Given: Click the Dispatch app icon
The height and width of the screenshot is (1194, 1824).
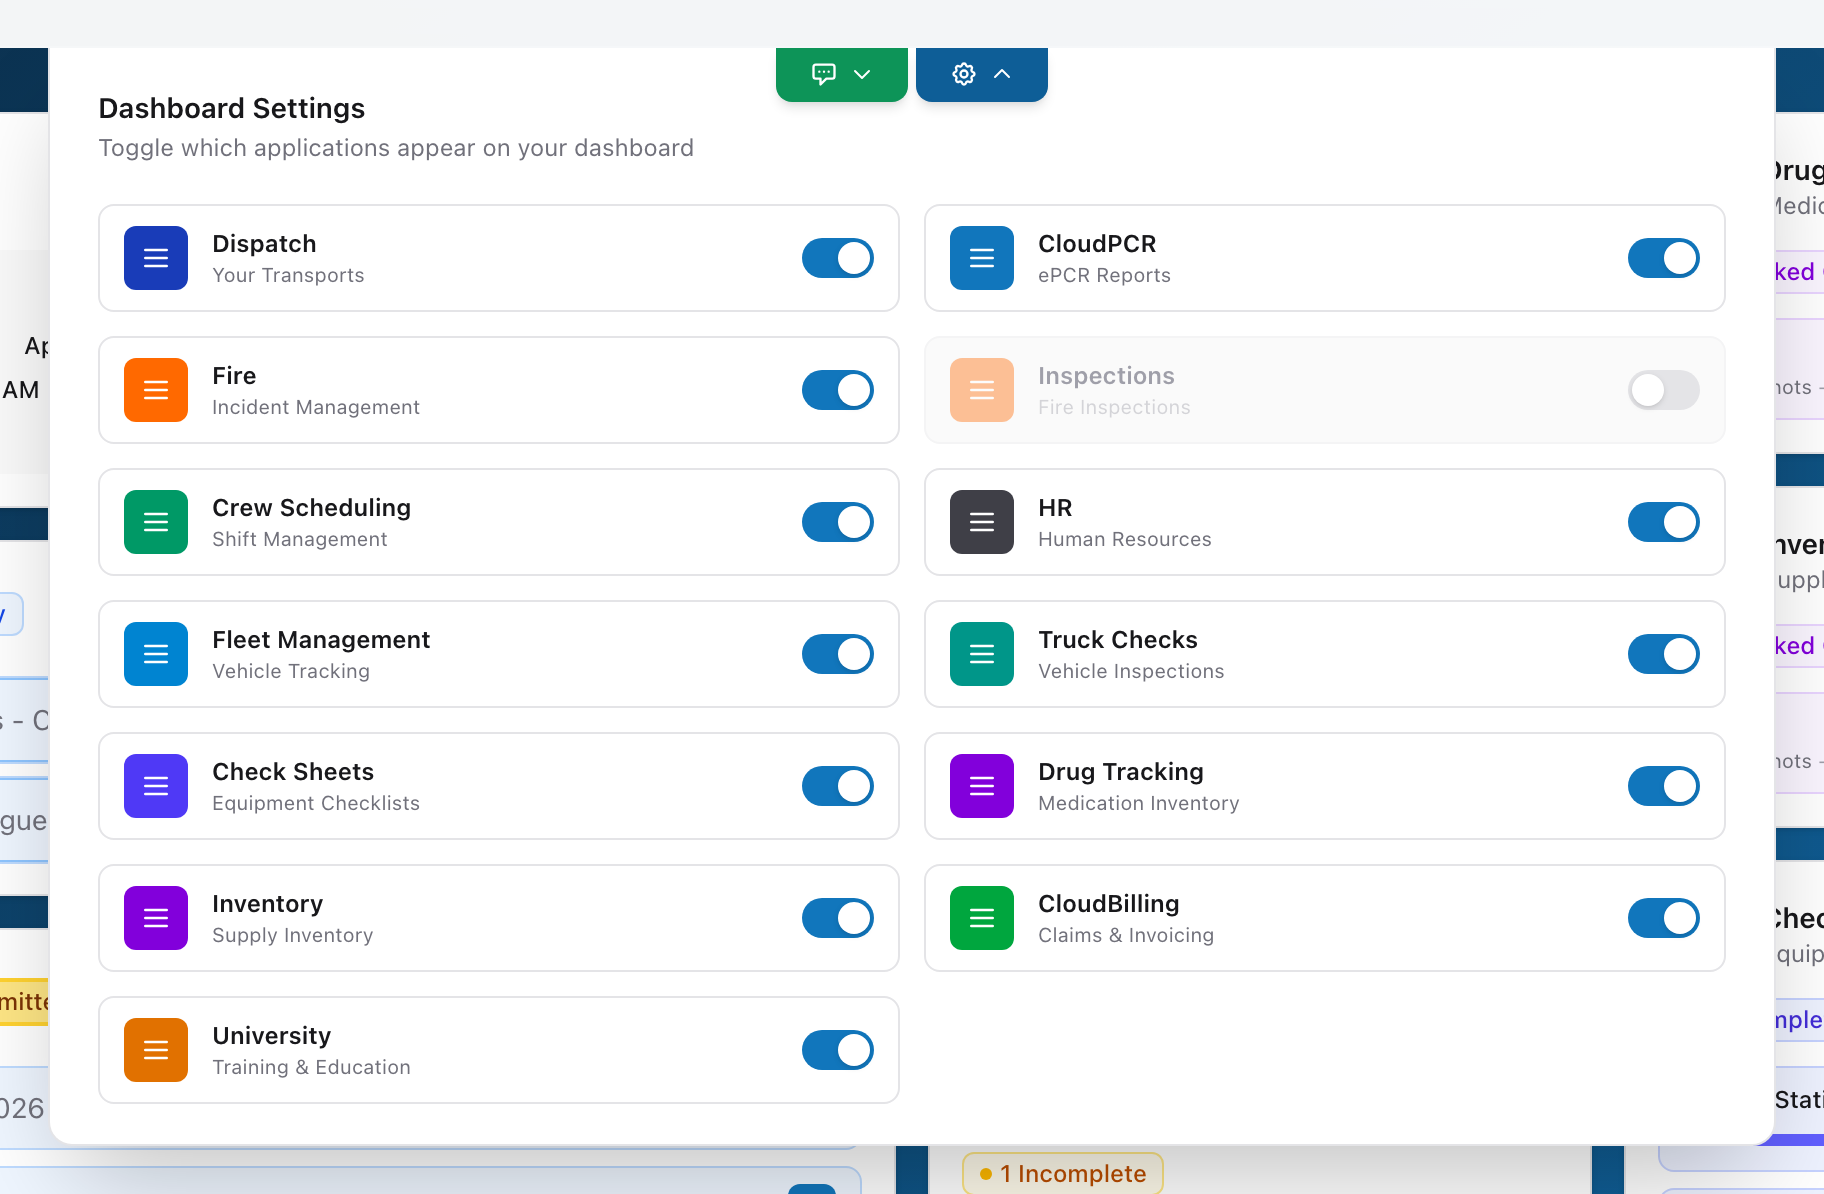Looking at the screenshot, I should click(x=156, y=258).
